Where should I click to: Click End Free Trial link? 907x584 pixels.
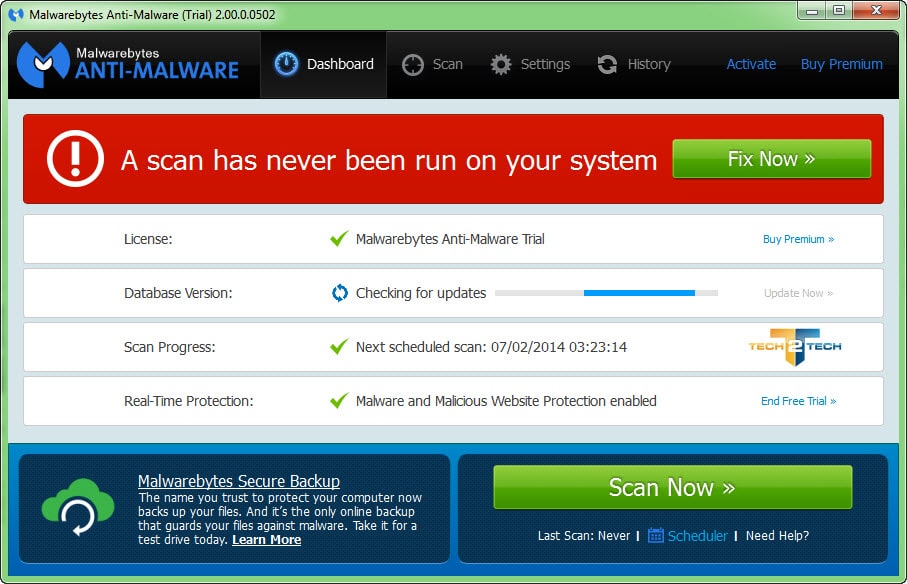click(798, 401)
